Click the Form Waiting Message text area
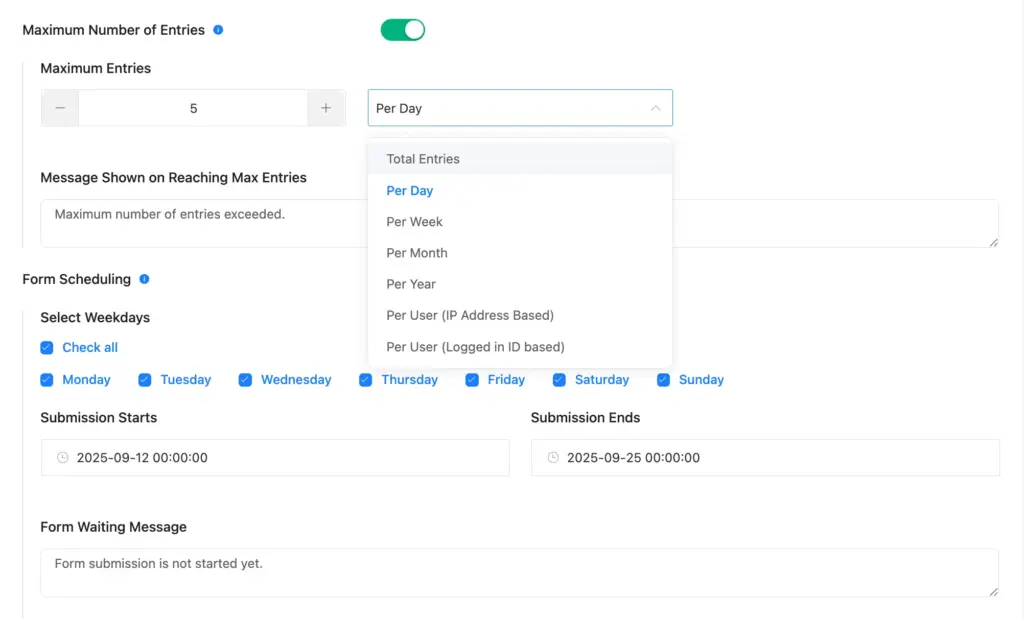1024x619 pixels. pos(519,572)
